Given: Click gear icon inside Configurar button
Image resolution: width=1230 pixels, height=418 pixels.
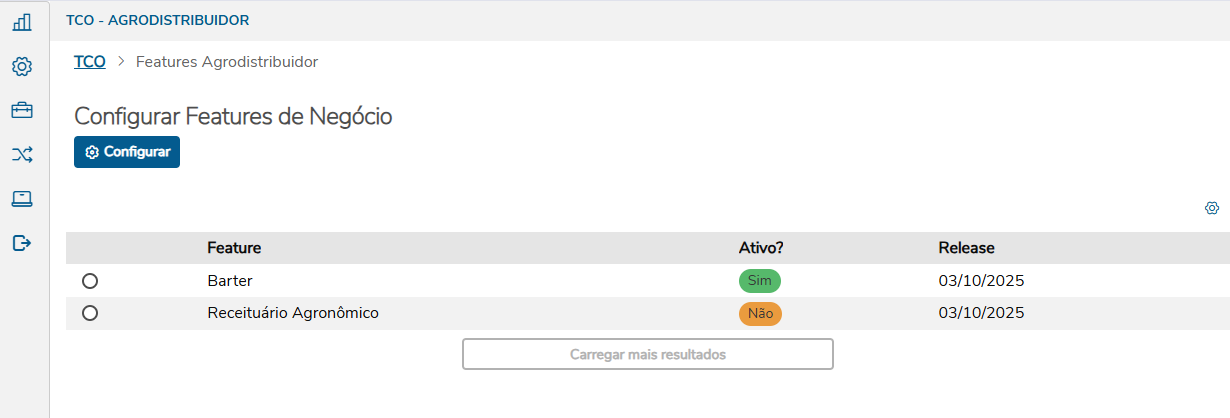Looking at the screenshot, I should (x=92, y=153).
